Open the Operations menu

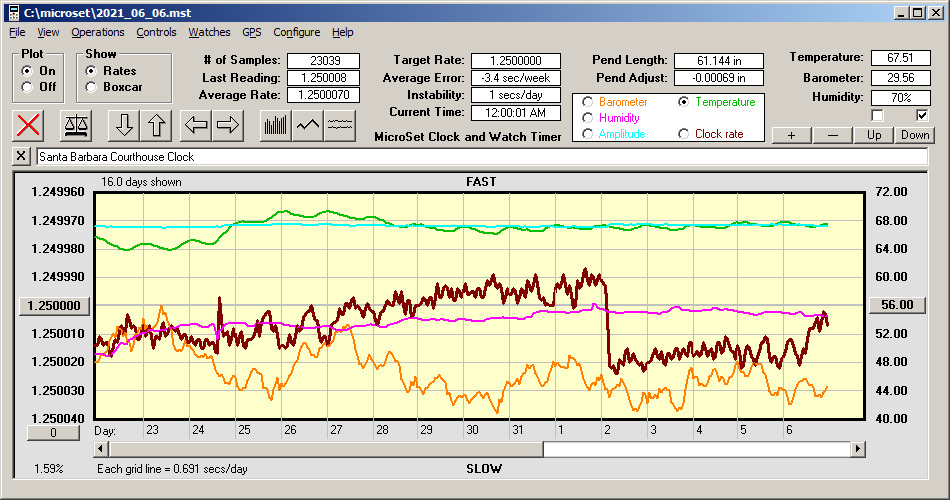[x=98, y=32]
